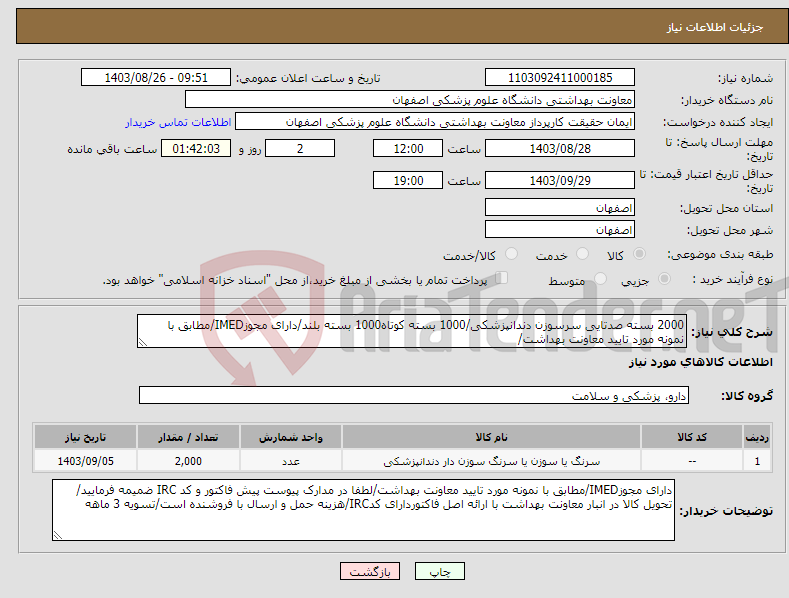The height and width of the screenshot is (598, 789).
Task: Click the general description text area
Action: coord(412,331)
